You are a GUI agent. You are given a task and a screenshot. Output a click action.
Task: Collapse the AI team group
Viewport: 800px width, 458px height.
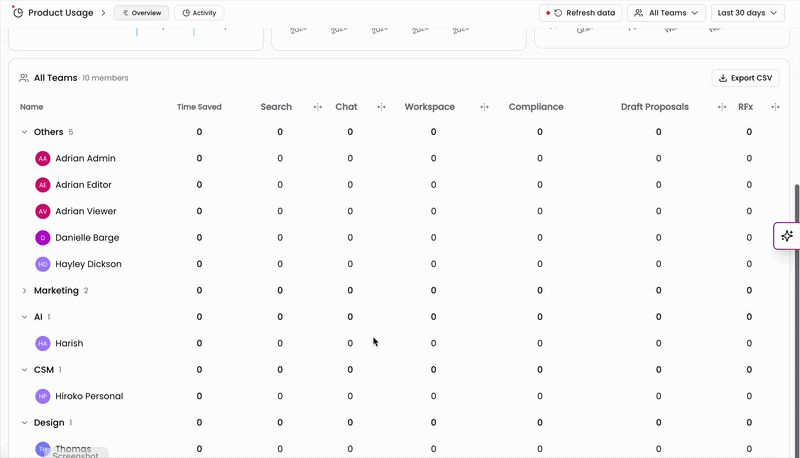pos(24,317)
